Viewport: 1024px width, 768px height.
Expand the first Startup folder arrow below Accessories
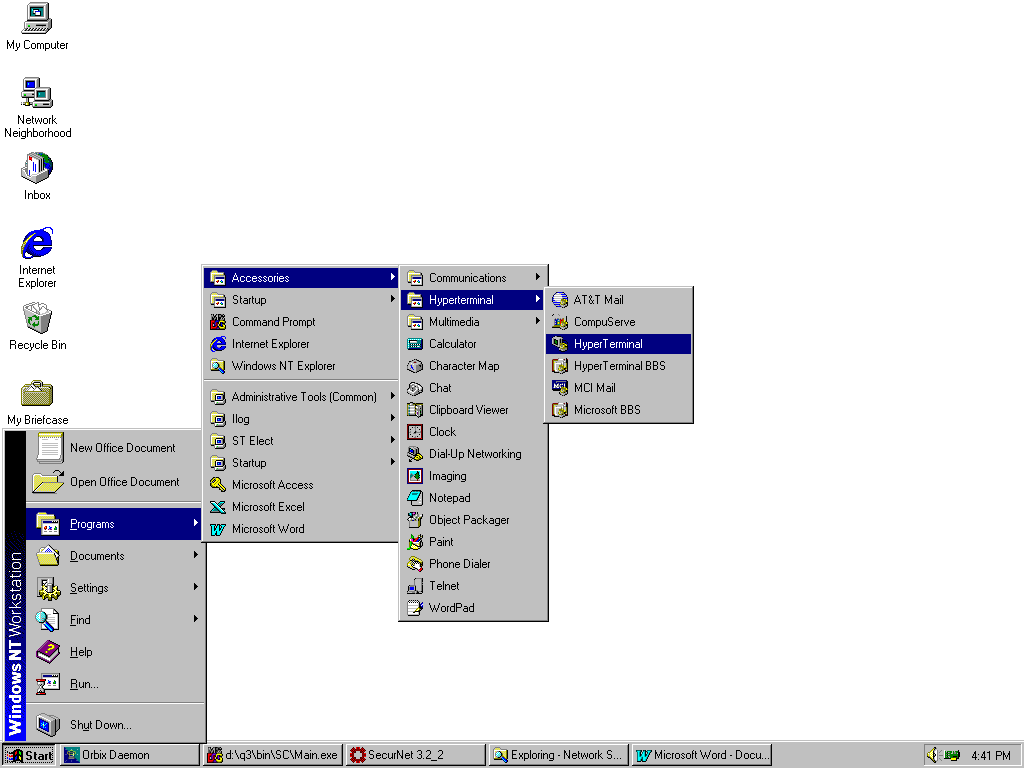pyautogui.click(x=392, y=299)
